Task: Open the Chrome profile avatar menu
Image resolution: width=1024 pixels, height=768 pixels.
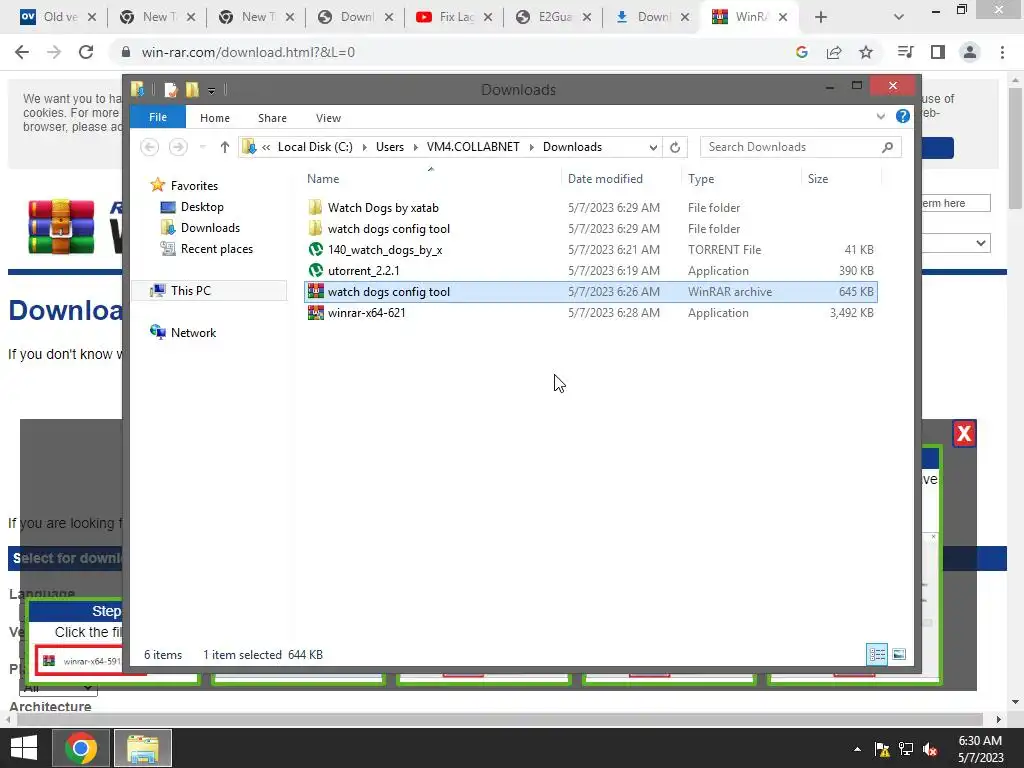Action: pyautogui.click(x=970, y=52)
